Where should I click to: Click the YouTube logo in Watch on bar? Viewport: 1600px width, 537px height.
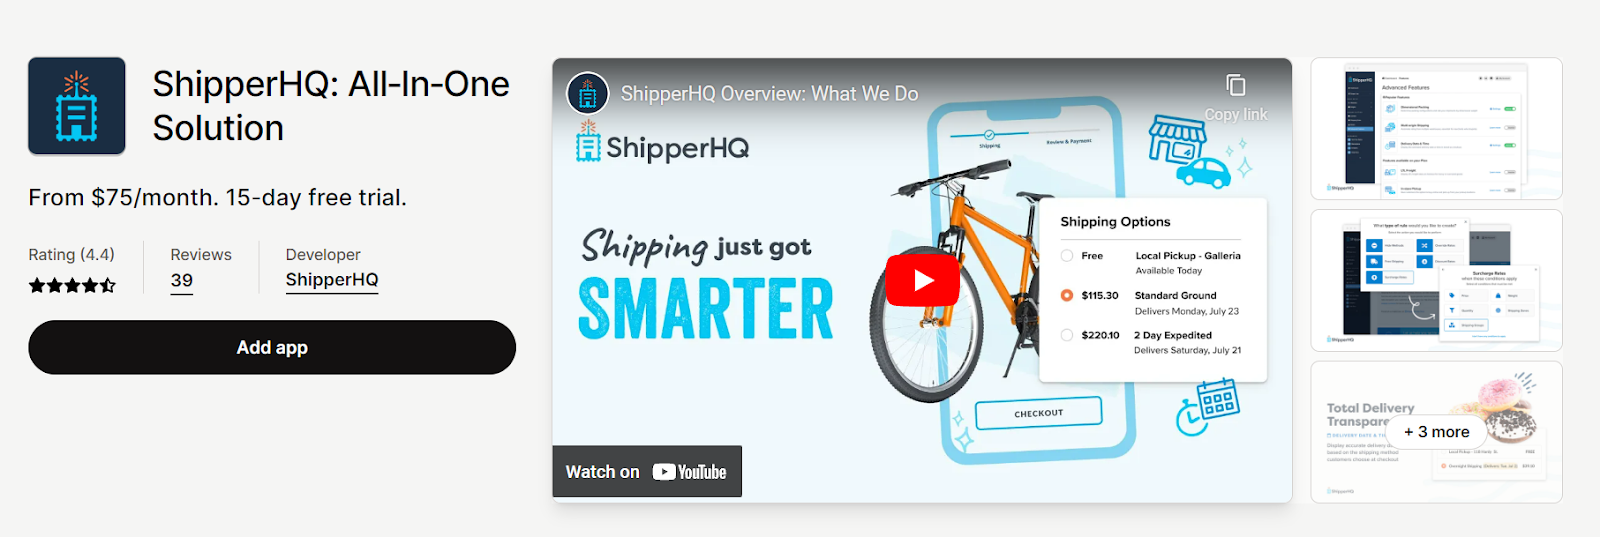(x=690, y=472)
